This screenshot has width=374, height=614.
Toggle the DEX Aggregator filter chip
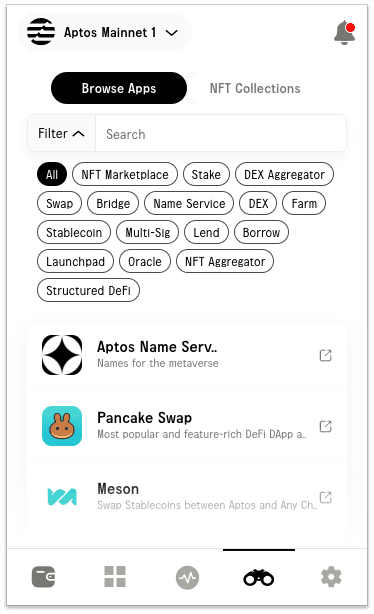click(x=284, y=174)
